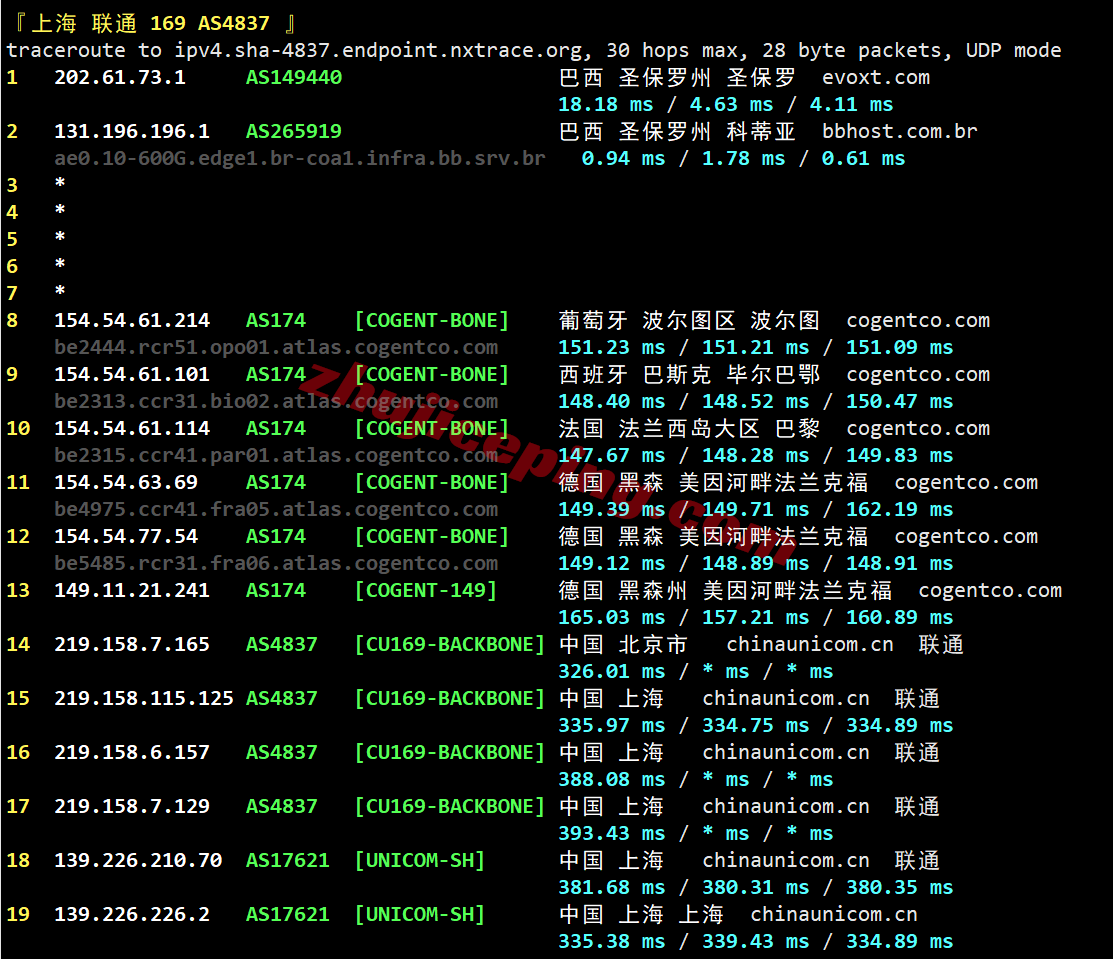The width and height of the screenshot is (1113, 959).
Task: Click IP address 219.158.7.129
Action: tap(132, 806)
